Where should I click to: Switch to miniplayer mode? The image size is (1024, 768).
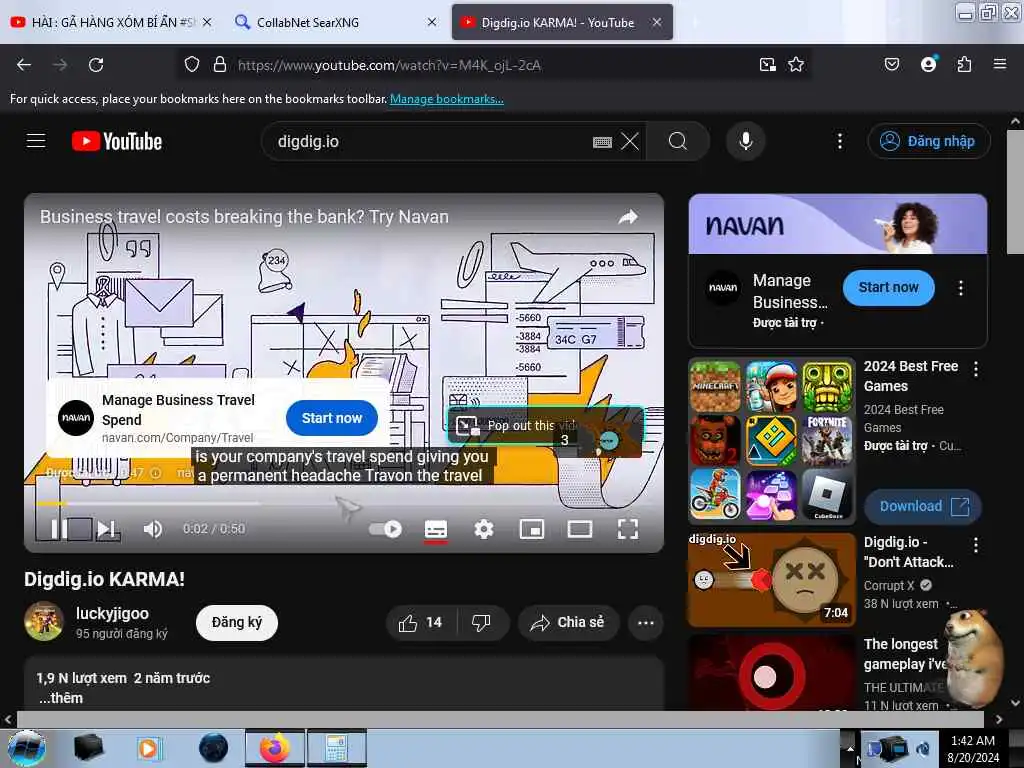click(x=532, y=529)
